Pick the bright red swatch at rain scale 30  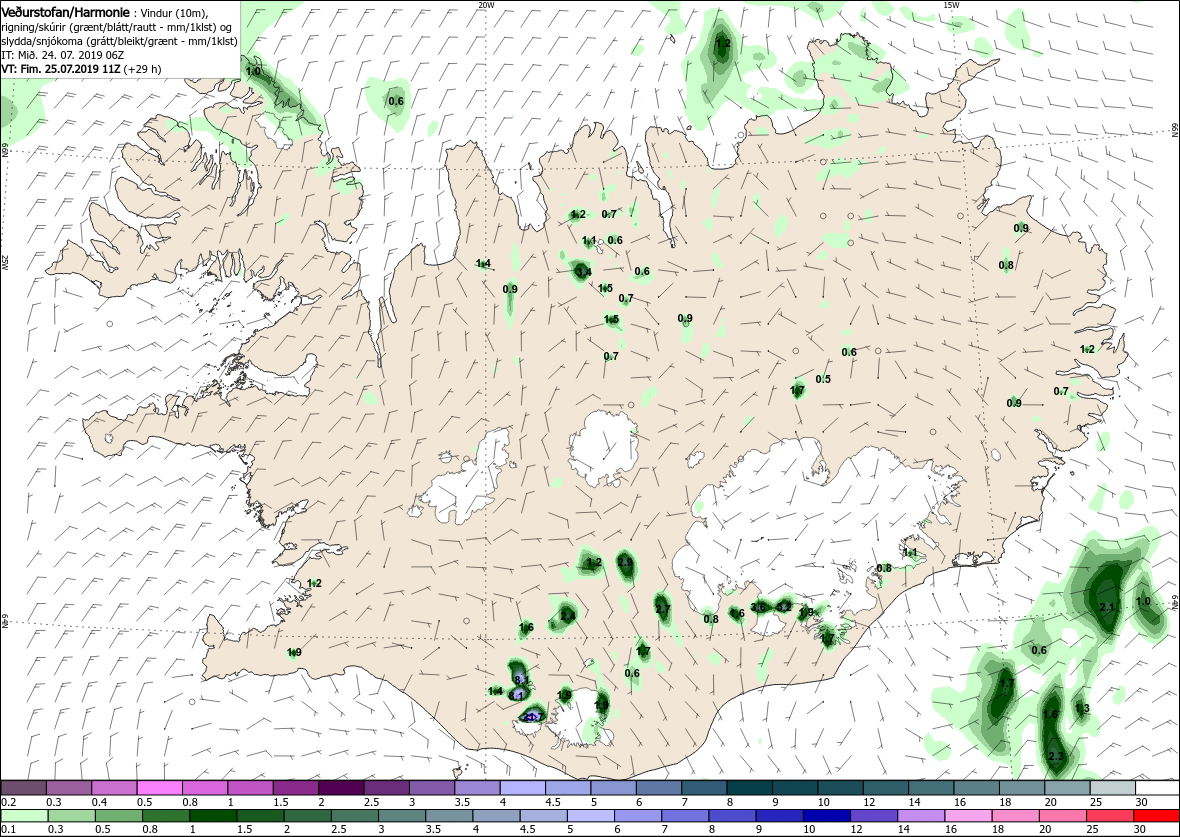[1156, 817]
